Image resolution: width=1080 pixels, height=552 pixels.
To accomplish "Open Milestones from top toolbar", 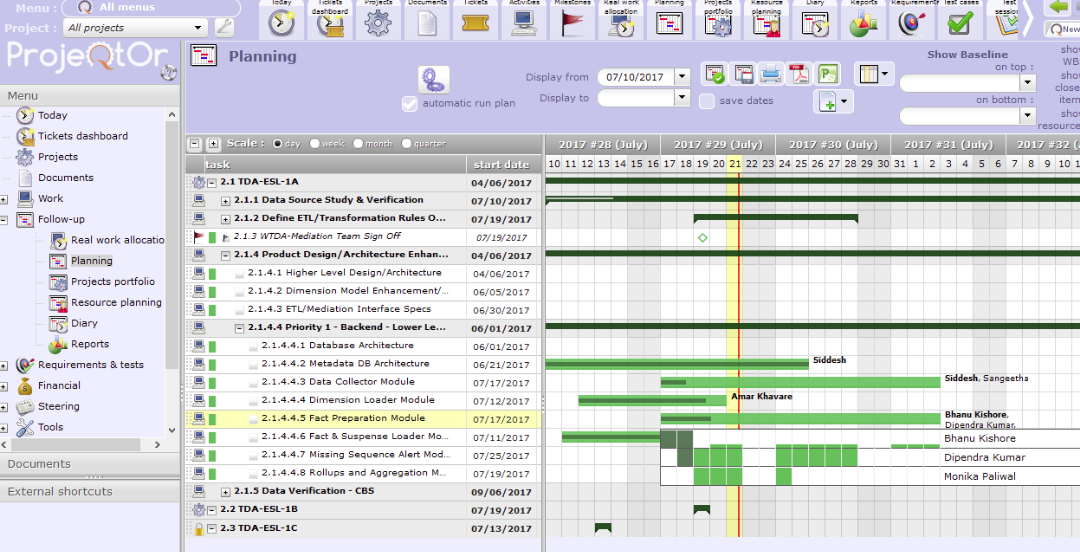I will pos(573,23).
